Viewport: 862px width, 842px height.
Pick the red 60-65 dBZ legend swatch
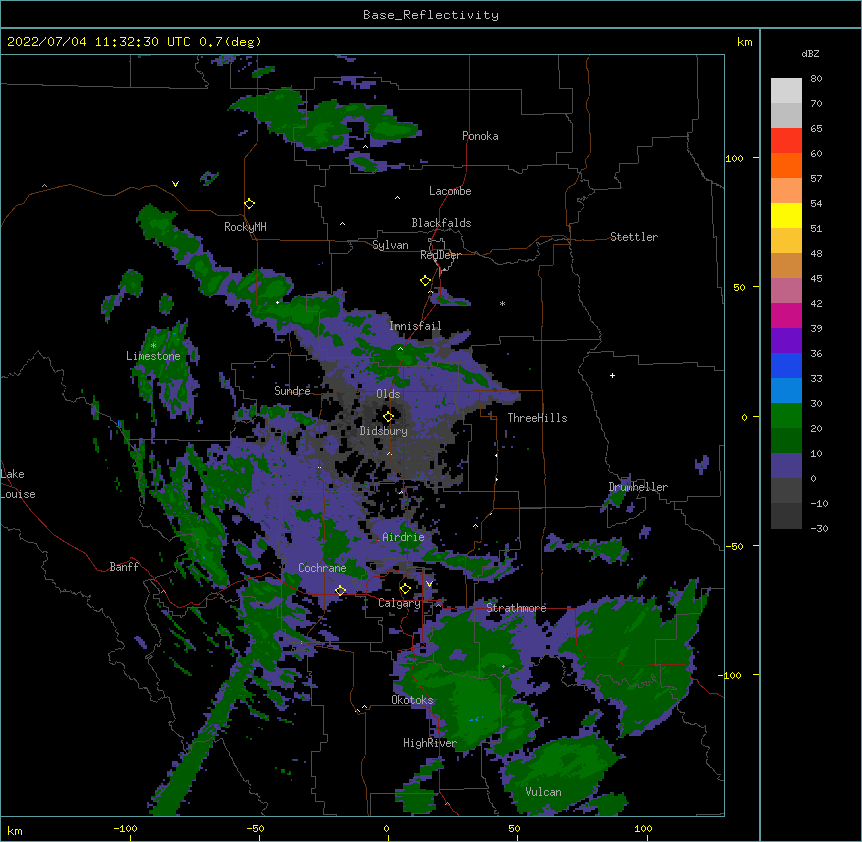tap(786, 141)
